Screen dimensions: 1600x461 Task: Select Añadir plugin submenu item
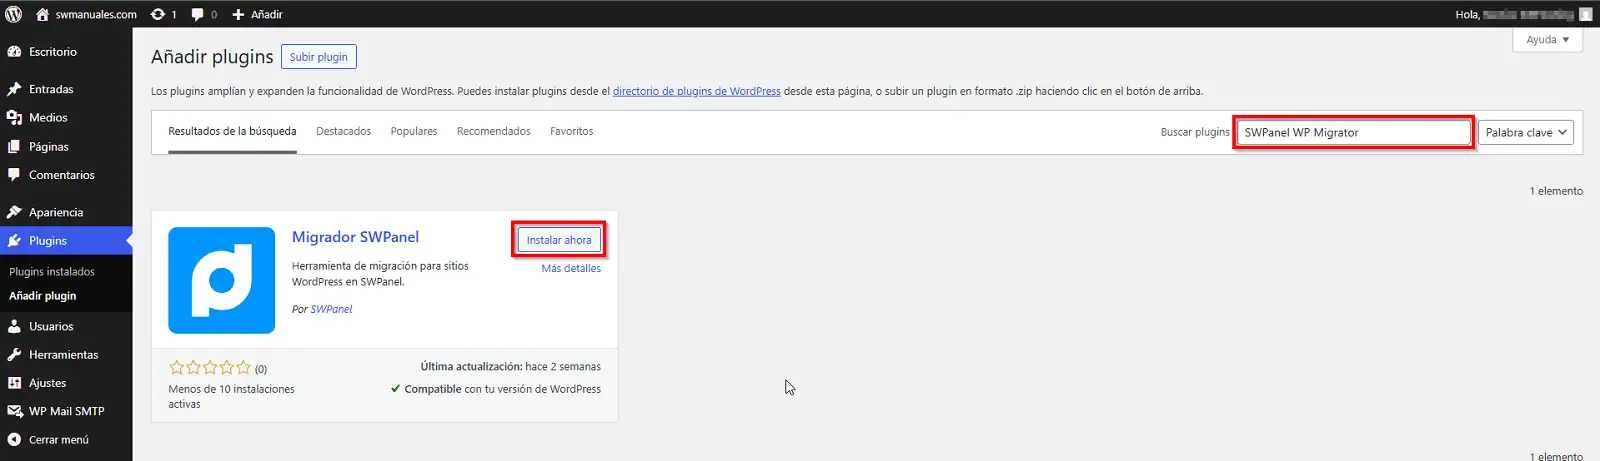[43, 296]
